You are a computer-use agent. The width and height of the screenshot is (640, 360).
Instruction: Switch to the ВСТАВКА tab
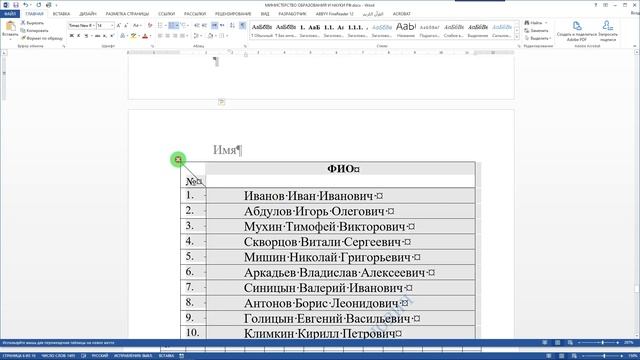pos(61,14)
